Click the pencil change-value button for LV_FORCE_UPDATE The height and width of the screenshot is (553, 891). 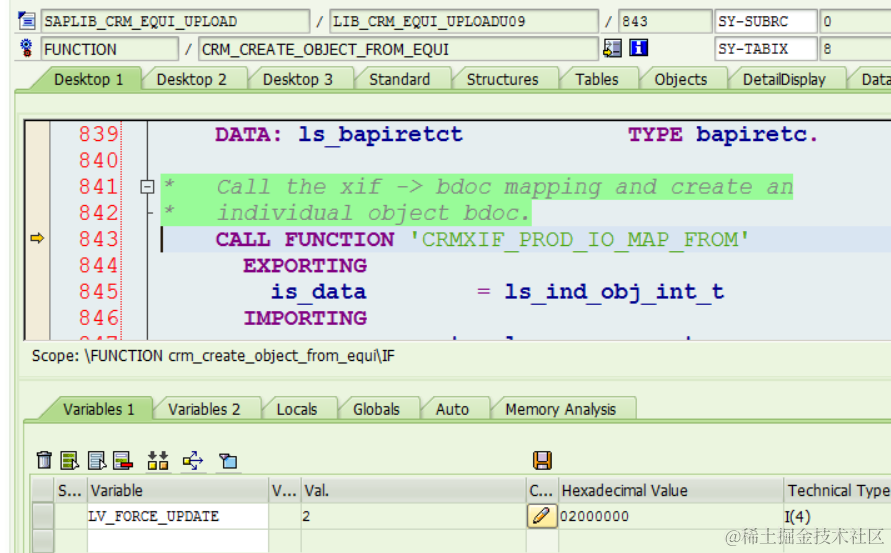pos(542,516)
